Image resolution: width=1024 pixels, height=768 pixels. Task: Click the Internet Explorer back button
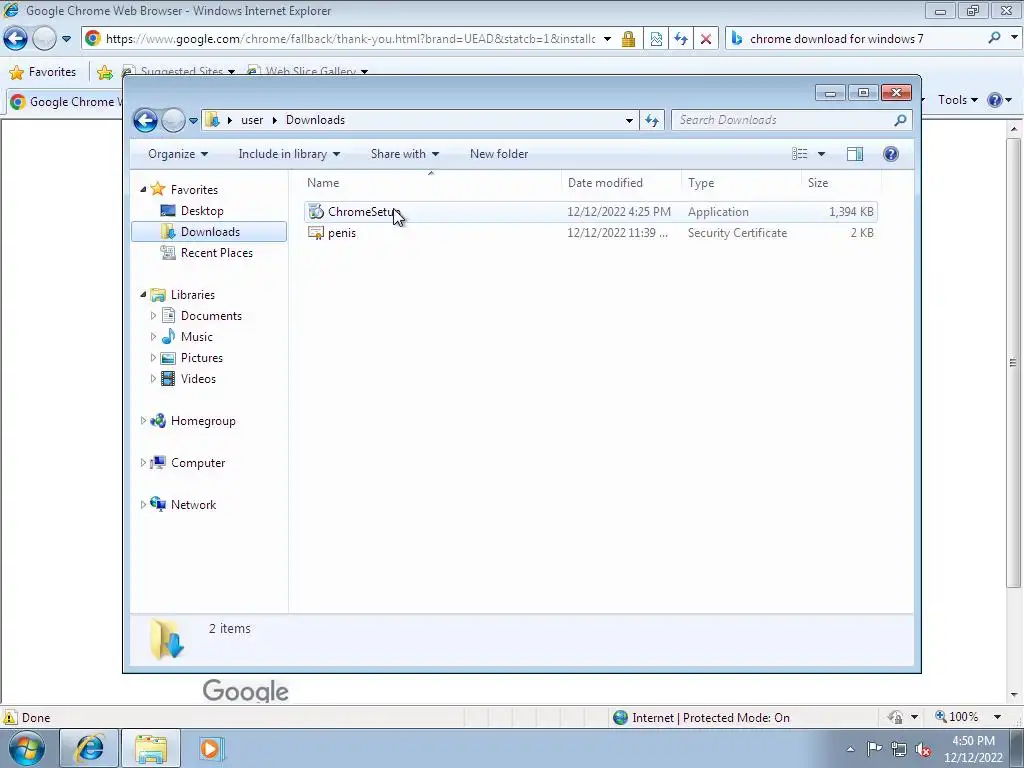16,39
